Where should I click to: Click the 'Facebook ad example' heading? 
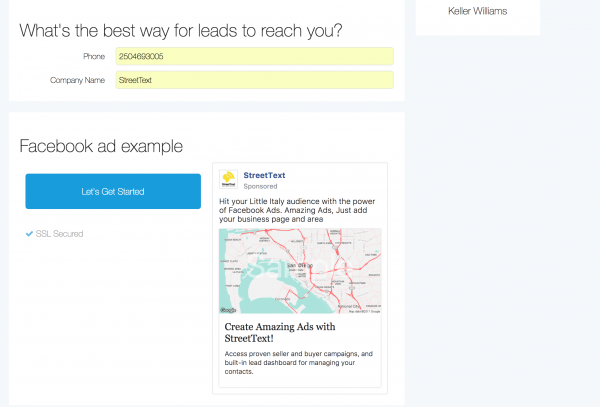pos(101,146)
